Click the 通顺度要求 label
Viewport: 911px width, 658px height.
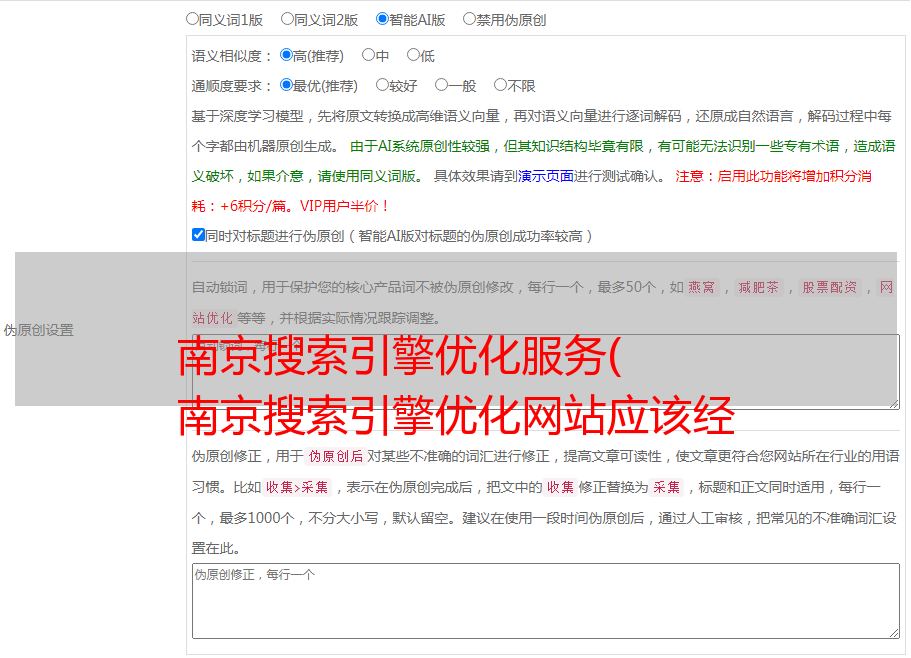pyautogui.click(x=232, y=87)
